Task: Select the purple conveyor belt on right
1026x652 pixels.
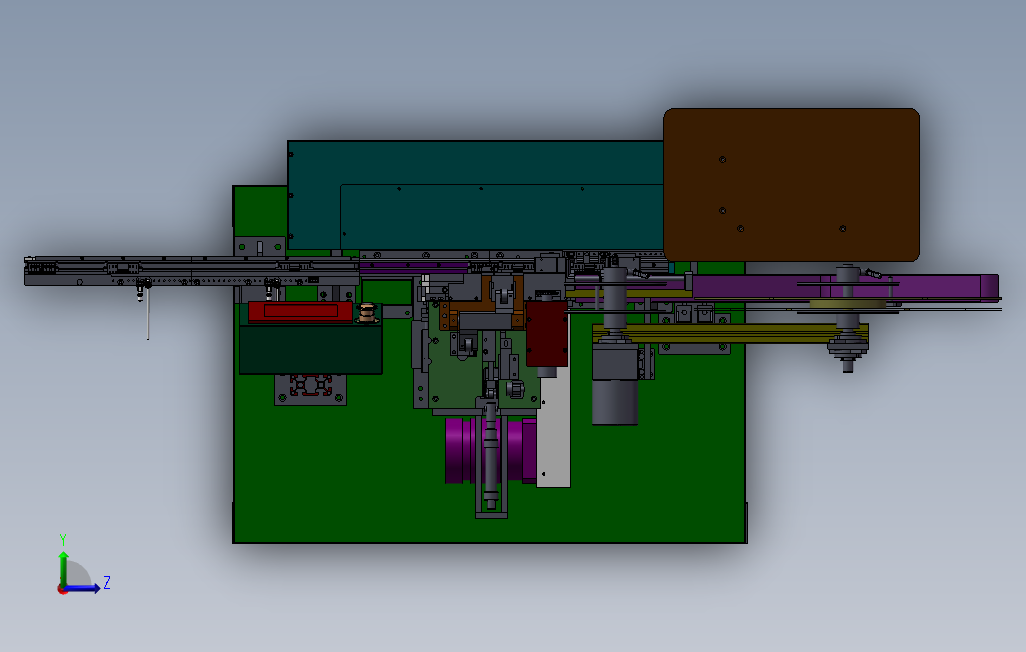Action: [844, 287]
